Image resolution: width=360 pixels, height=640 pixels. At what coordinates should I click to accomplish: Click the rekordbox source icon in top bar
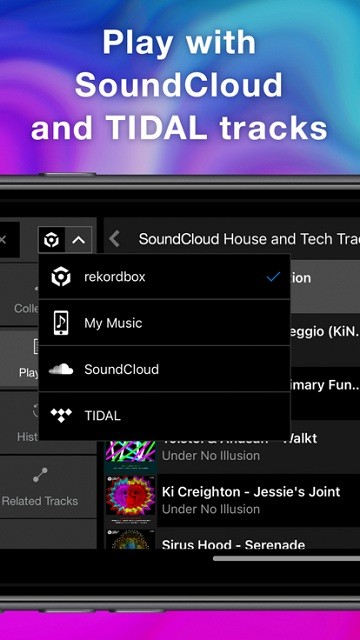point(51,240)
